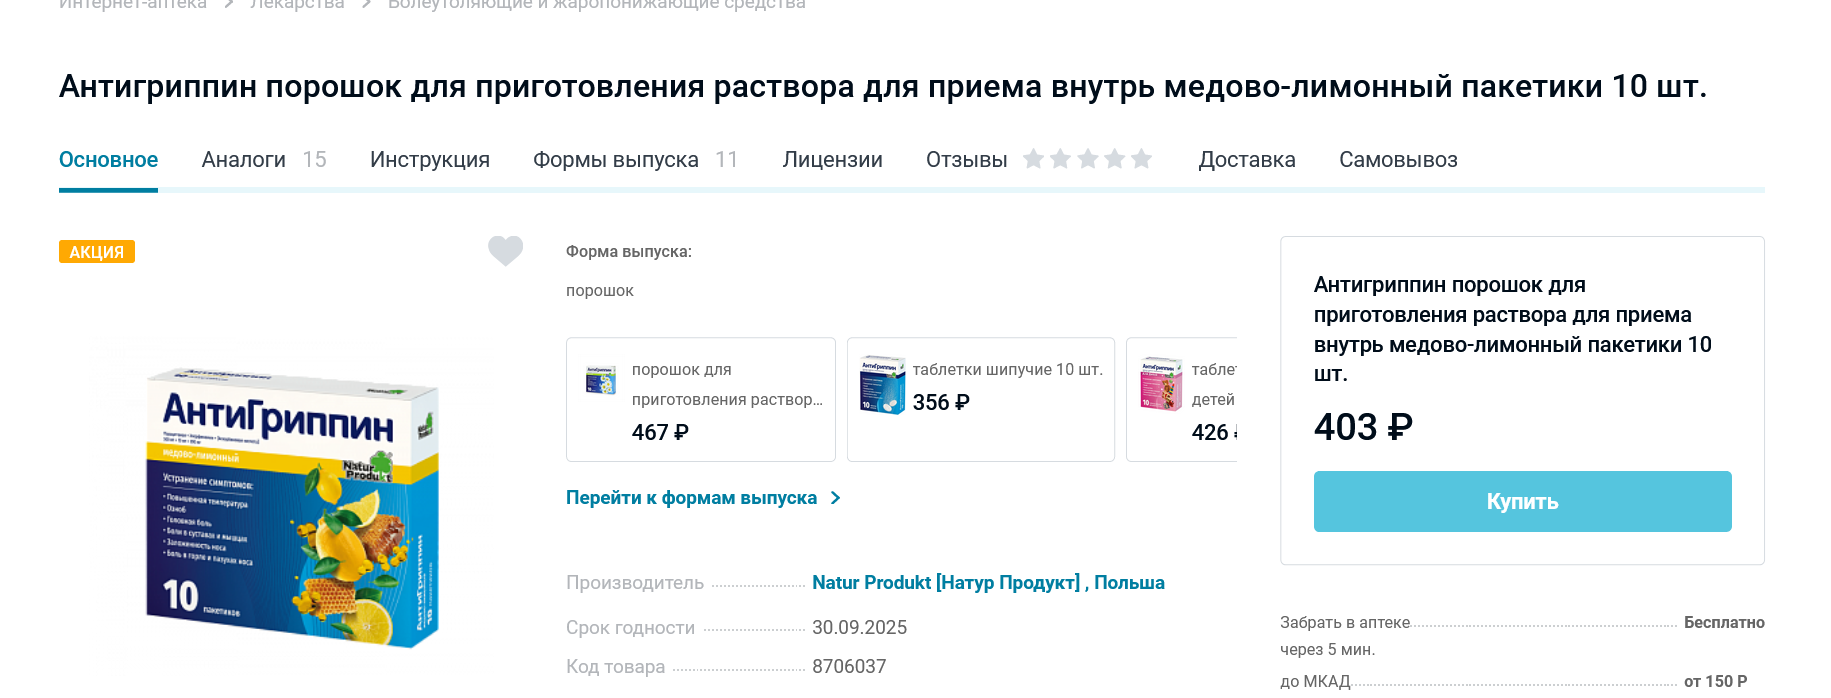This screenshot has width=1831, height=698.
Task: Open the Формы выпуска tab
Action: (x=616, y=160)
